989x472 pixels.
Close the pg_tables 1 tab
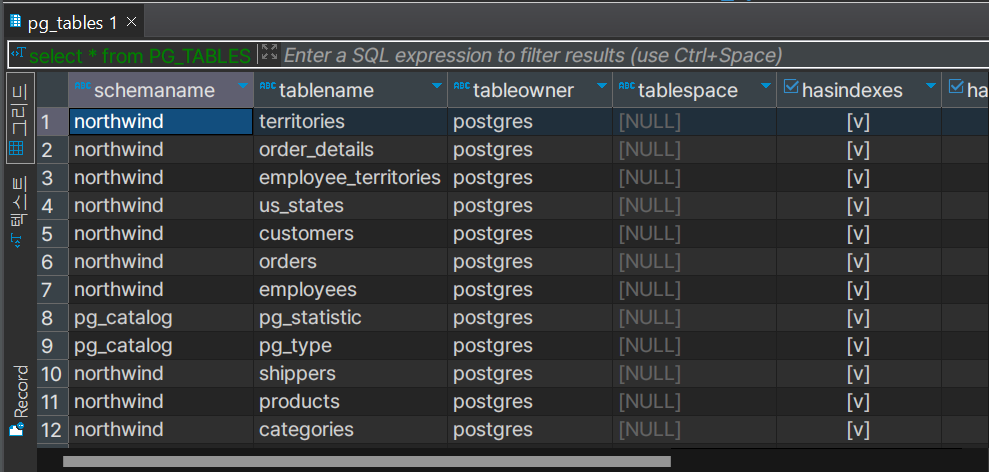[x=131, y=22]
